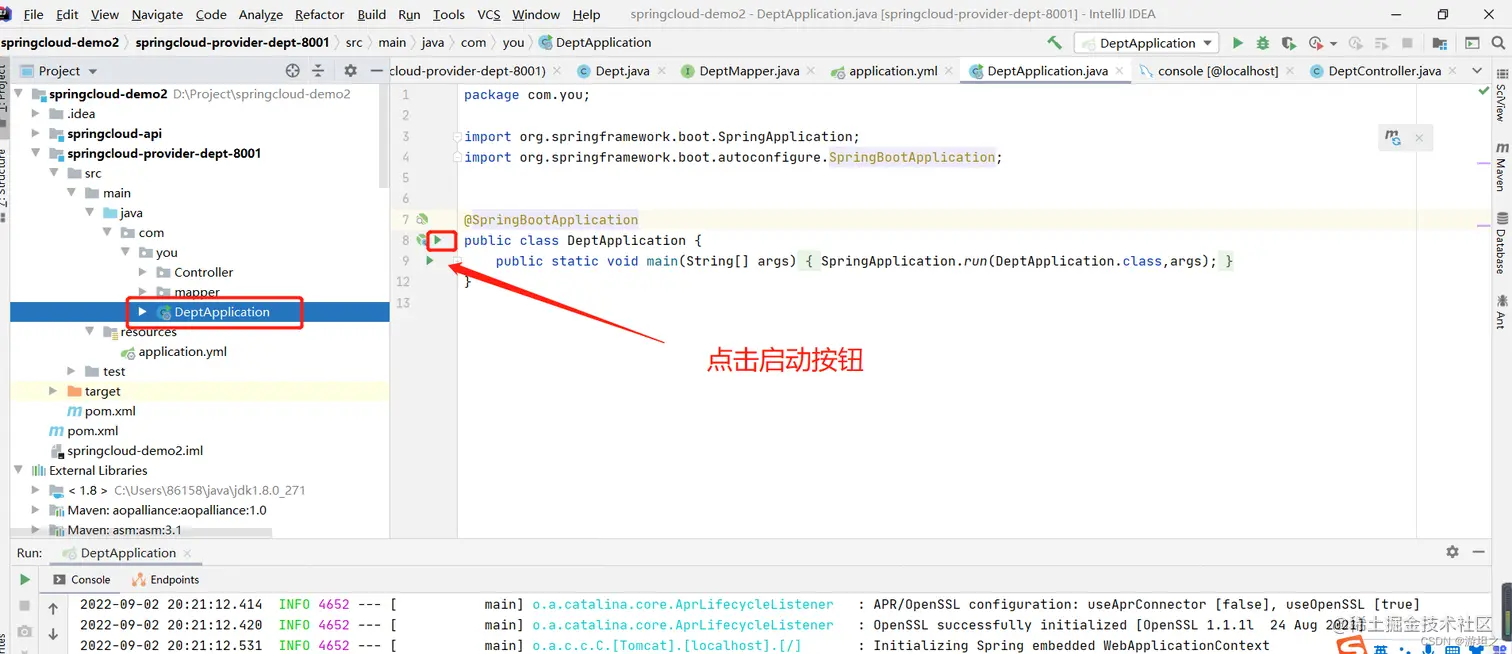Stop the process in the Run panel

point(25,606)
